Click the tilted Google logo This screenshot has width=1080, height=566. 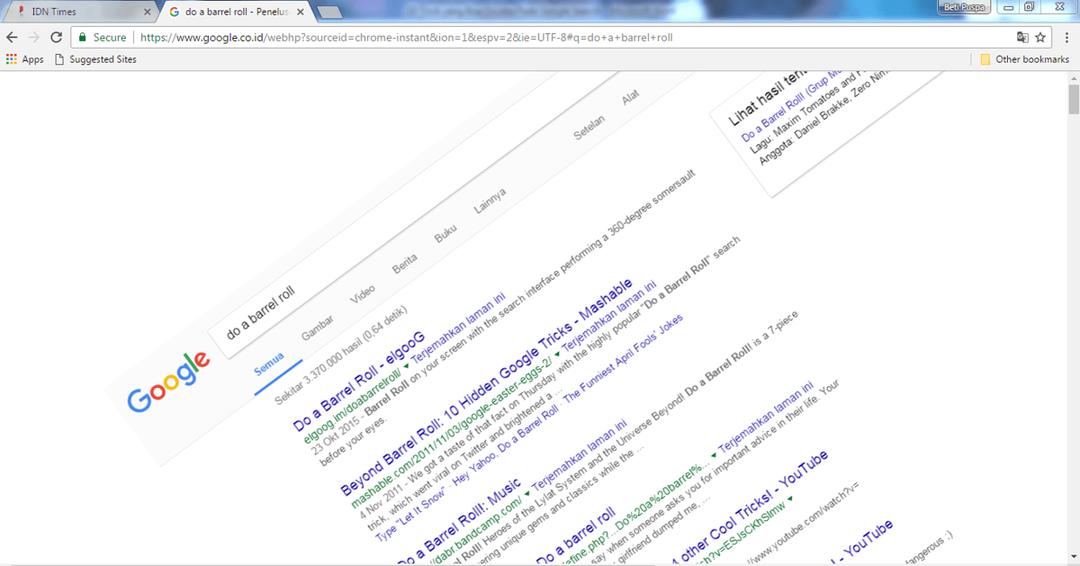(169, 381)
